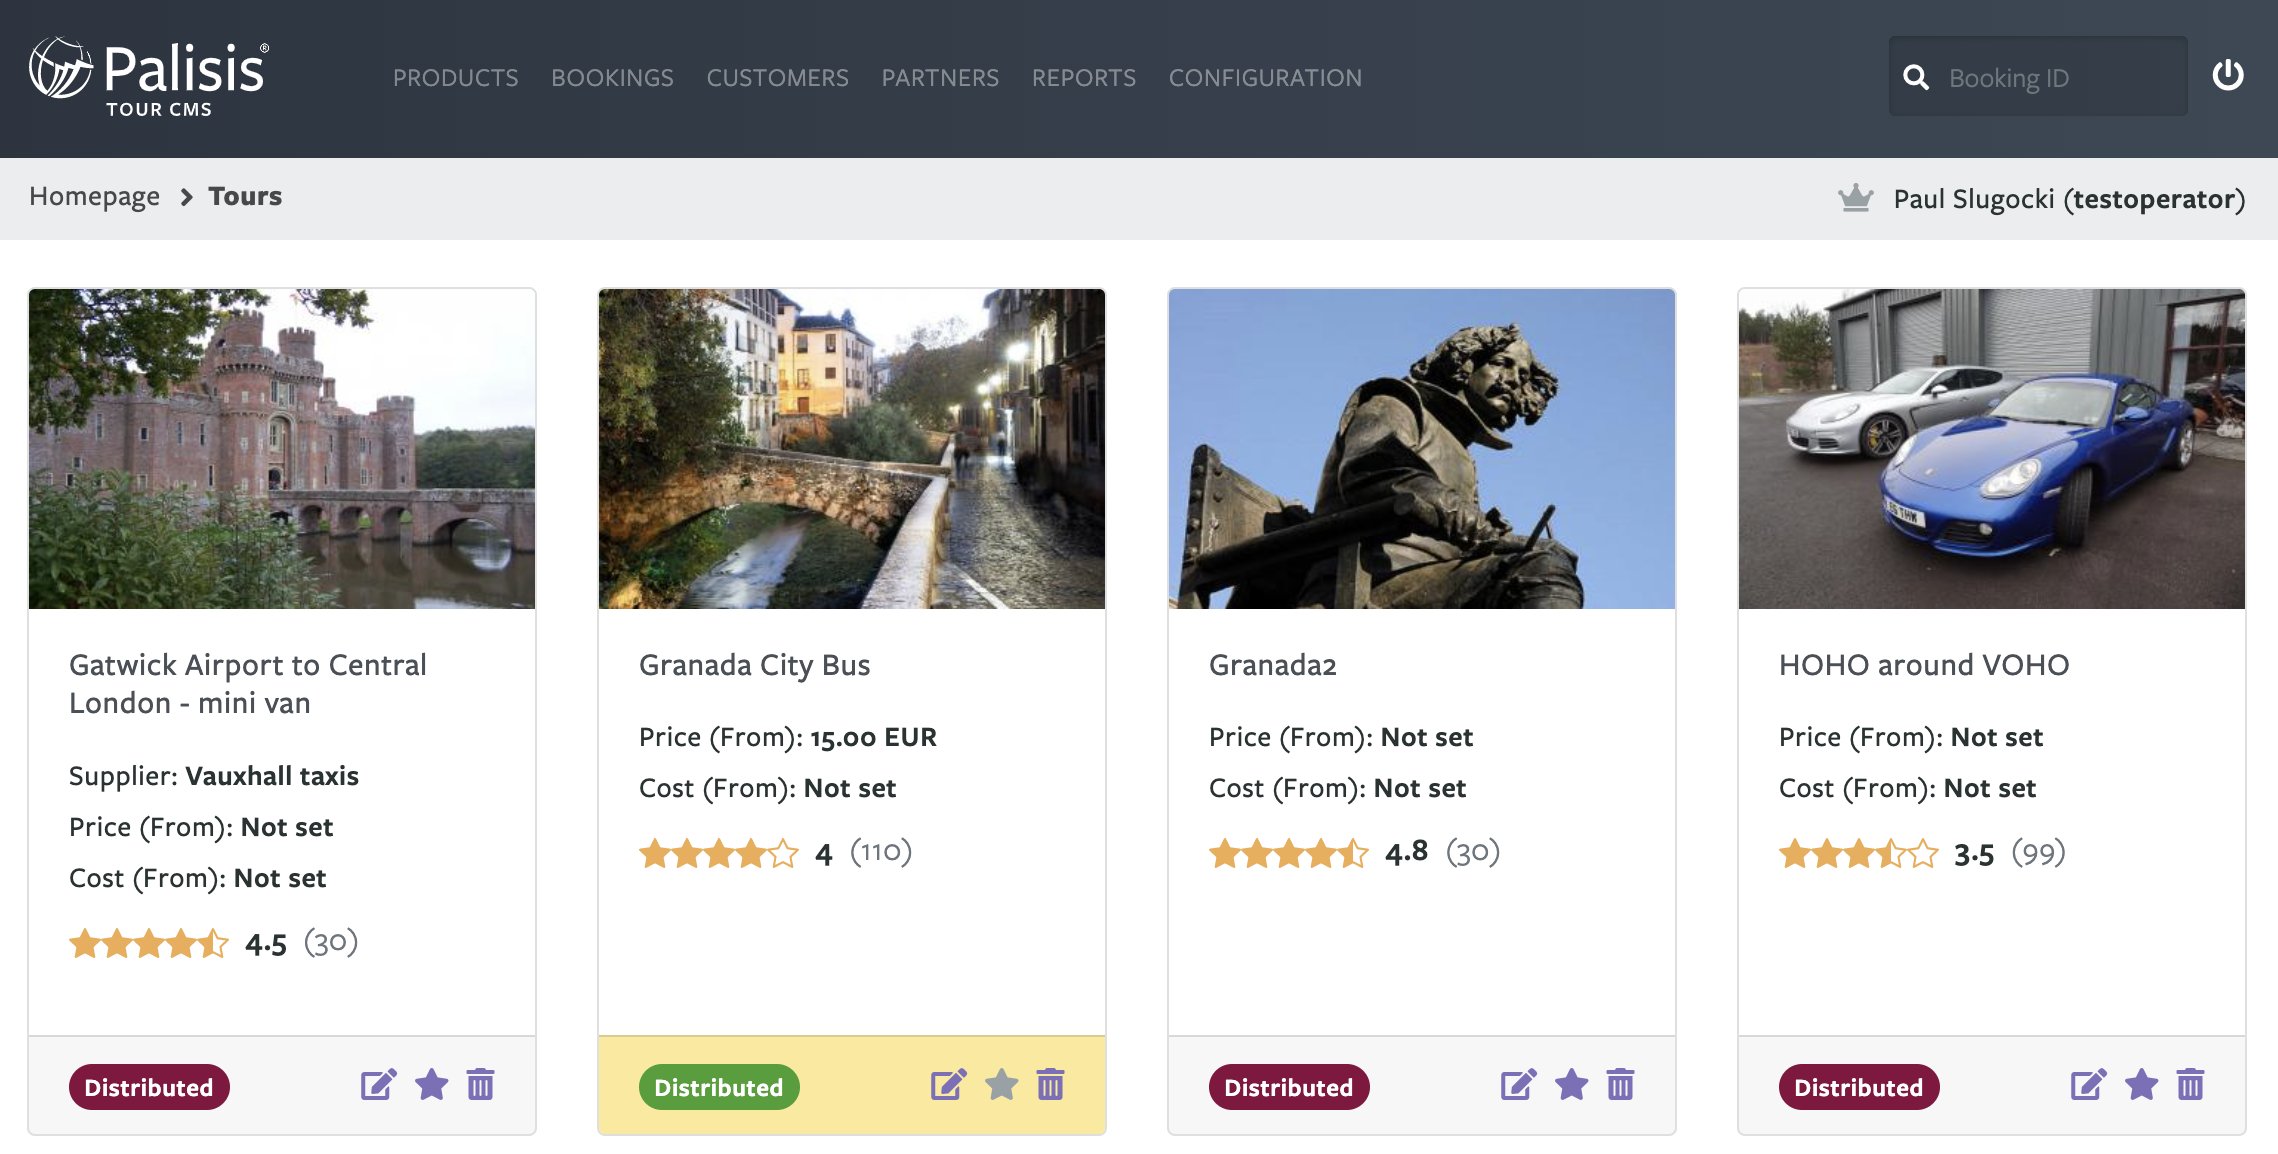Edit the Gatwick Airport tour
The height and width of the screenshot is (1154, 2278).
tap(378, 1085)
